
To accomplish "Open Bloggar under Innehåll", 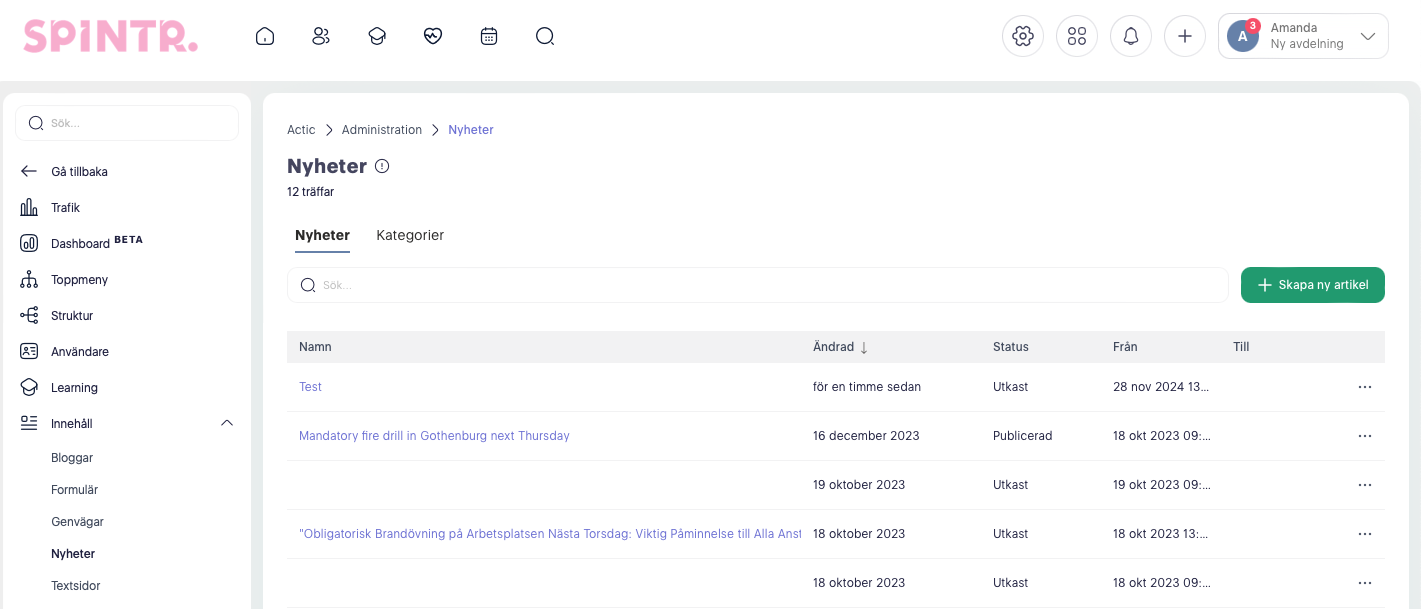I will point(72,458).
